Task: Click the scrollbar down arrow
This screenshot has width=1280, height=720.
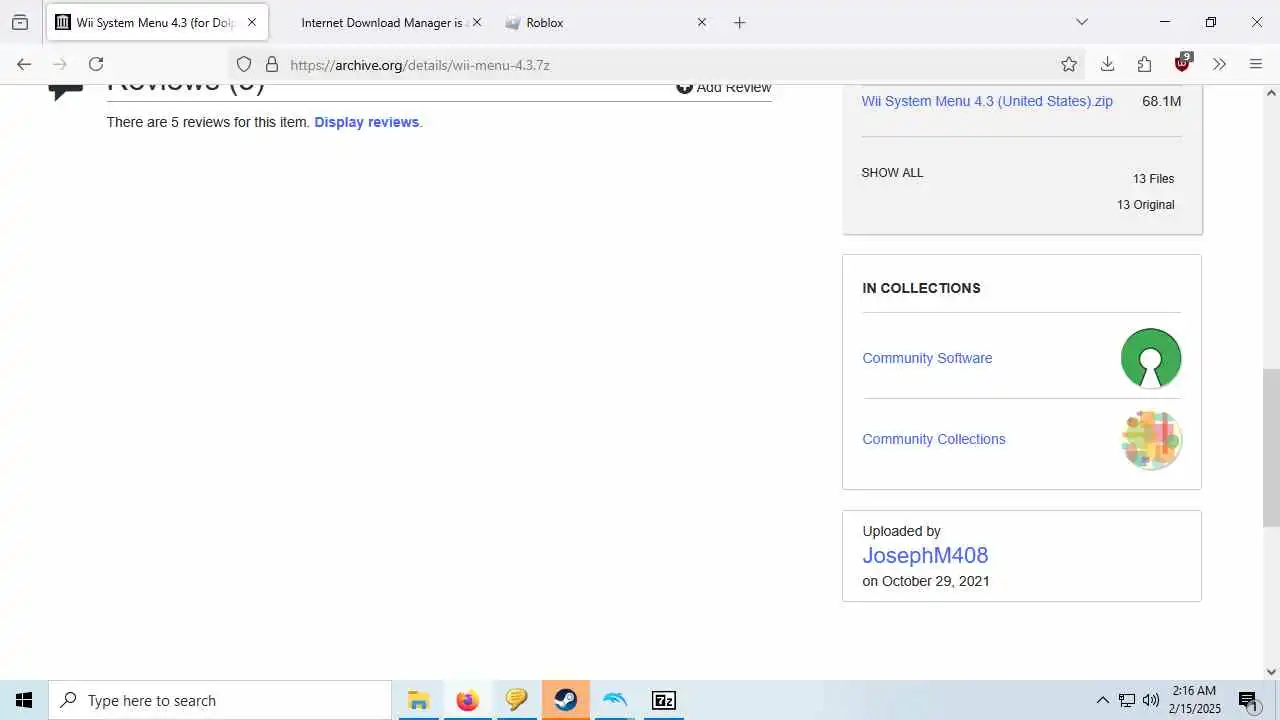Action: 1271,672
